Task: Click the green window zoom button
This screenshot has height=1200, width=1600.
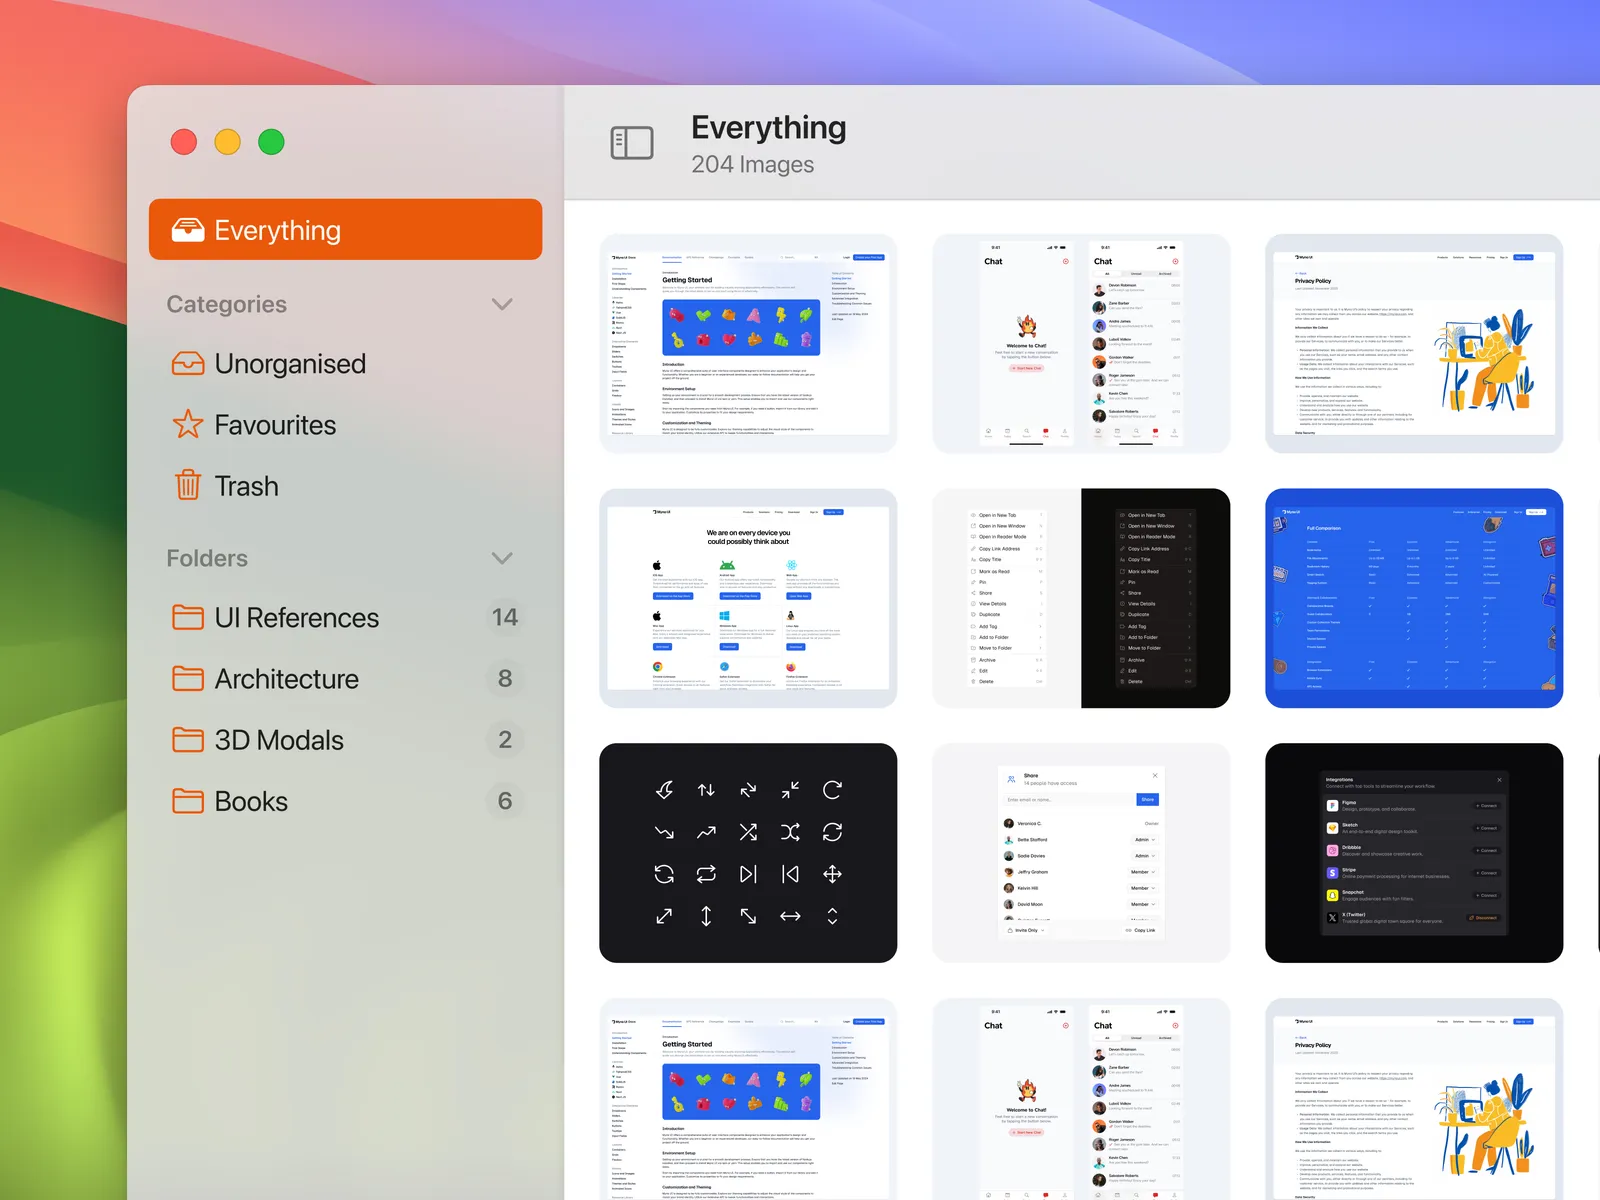Action: pyautogui.click(x=271, y=142)
